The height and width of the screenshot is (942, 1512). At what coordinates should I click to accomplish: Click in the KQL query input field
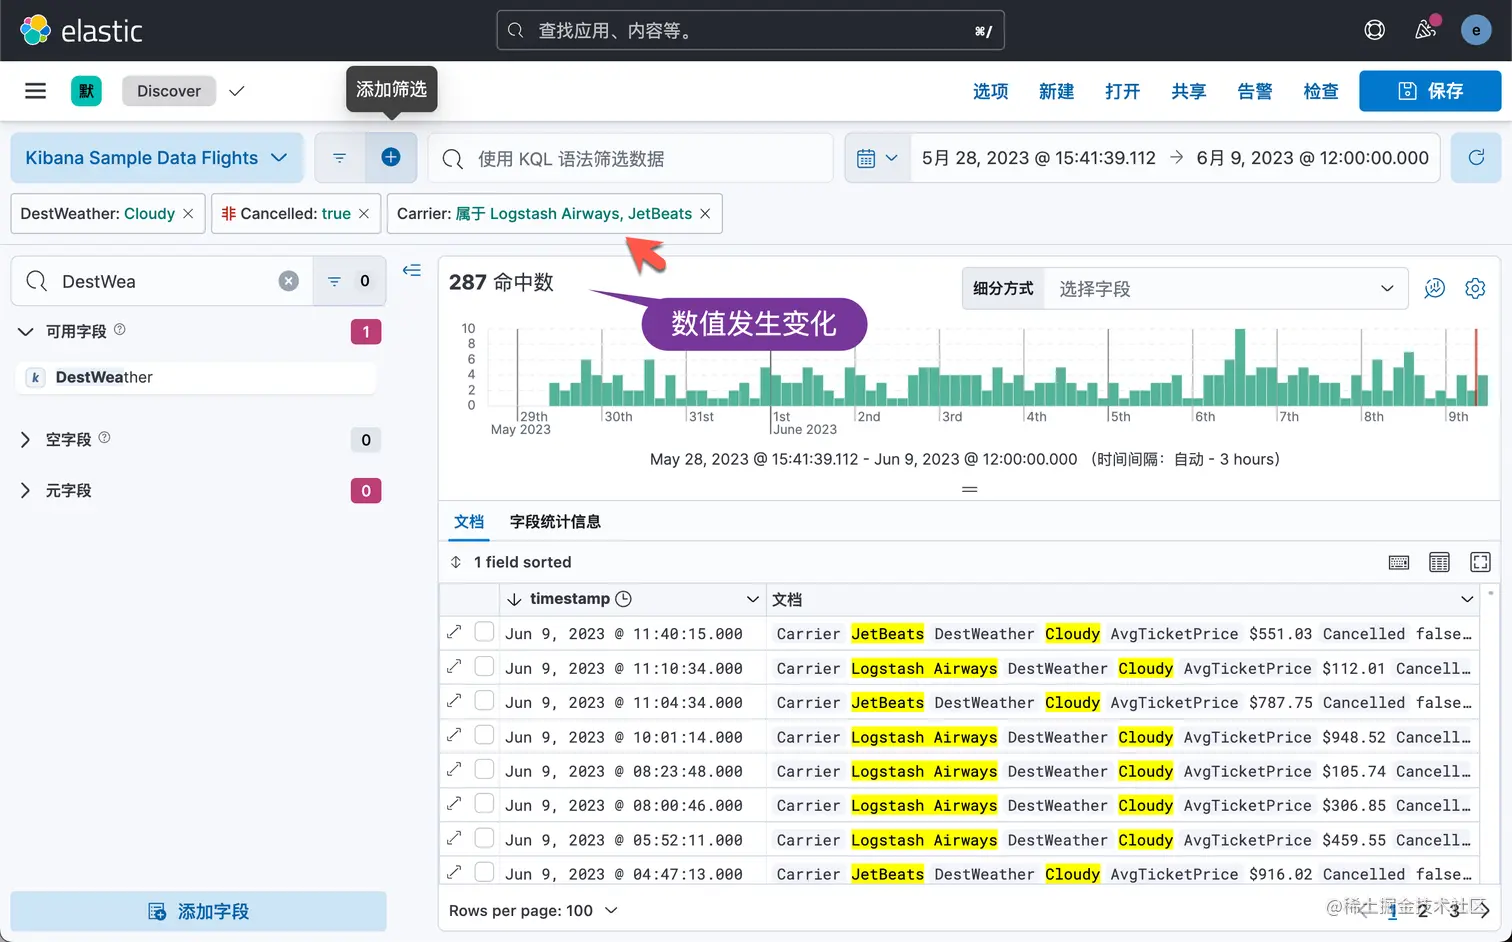(x=632, y=158)
